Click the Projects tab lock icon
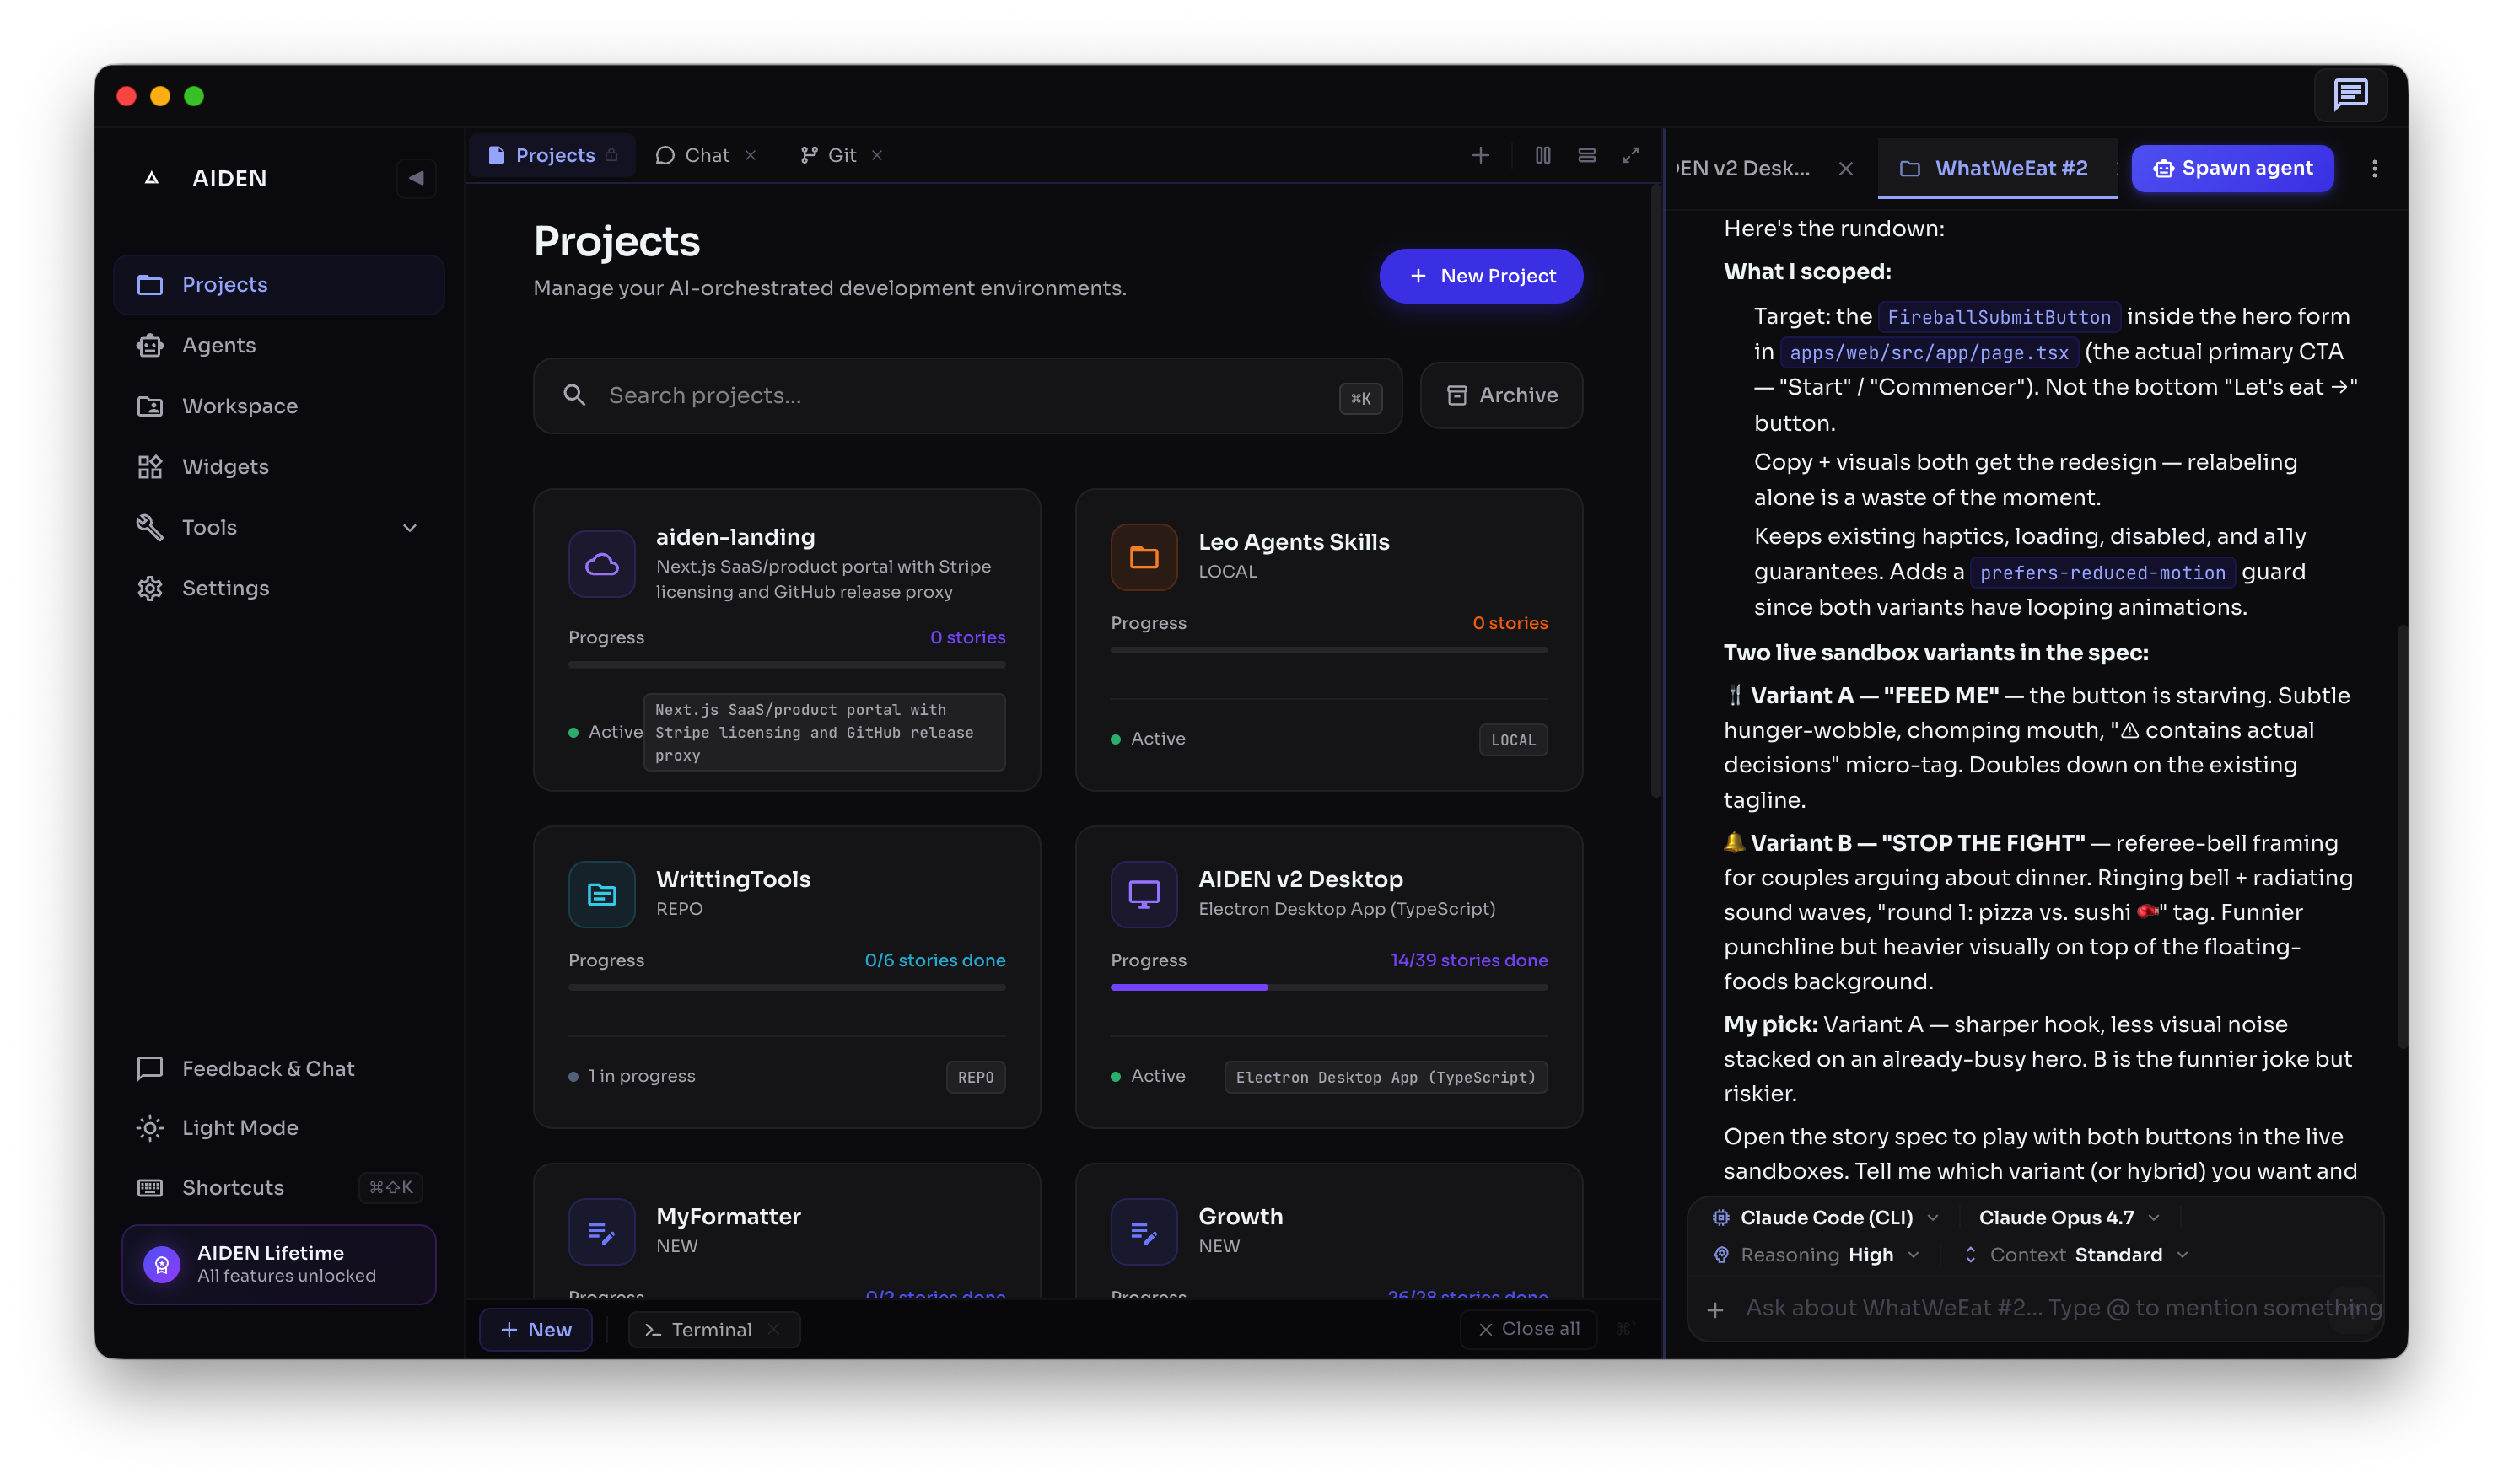Image resolution: width=2503 pixels, height=1484 pixels. [611, 155]
